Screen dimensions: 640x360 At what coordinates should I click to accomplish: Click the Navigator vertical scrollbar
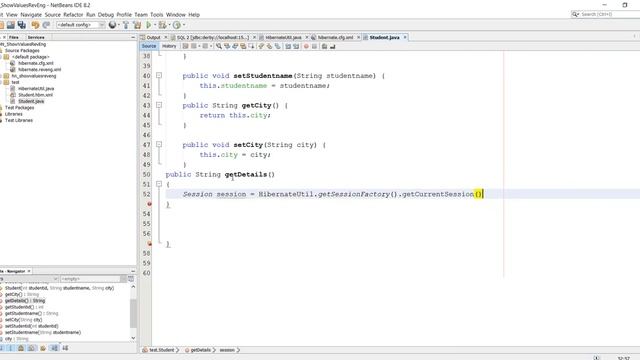133,312
